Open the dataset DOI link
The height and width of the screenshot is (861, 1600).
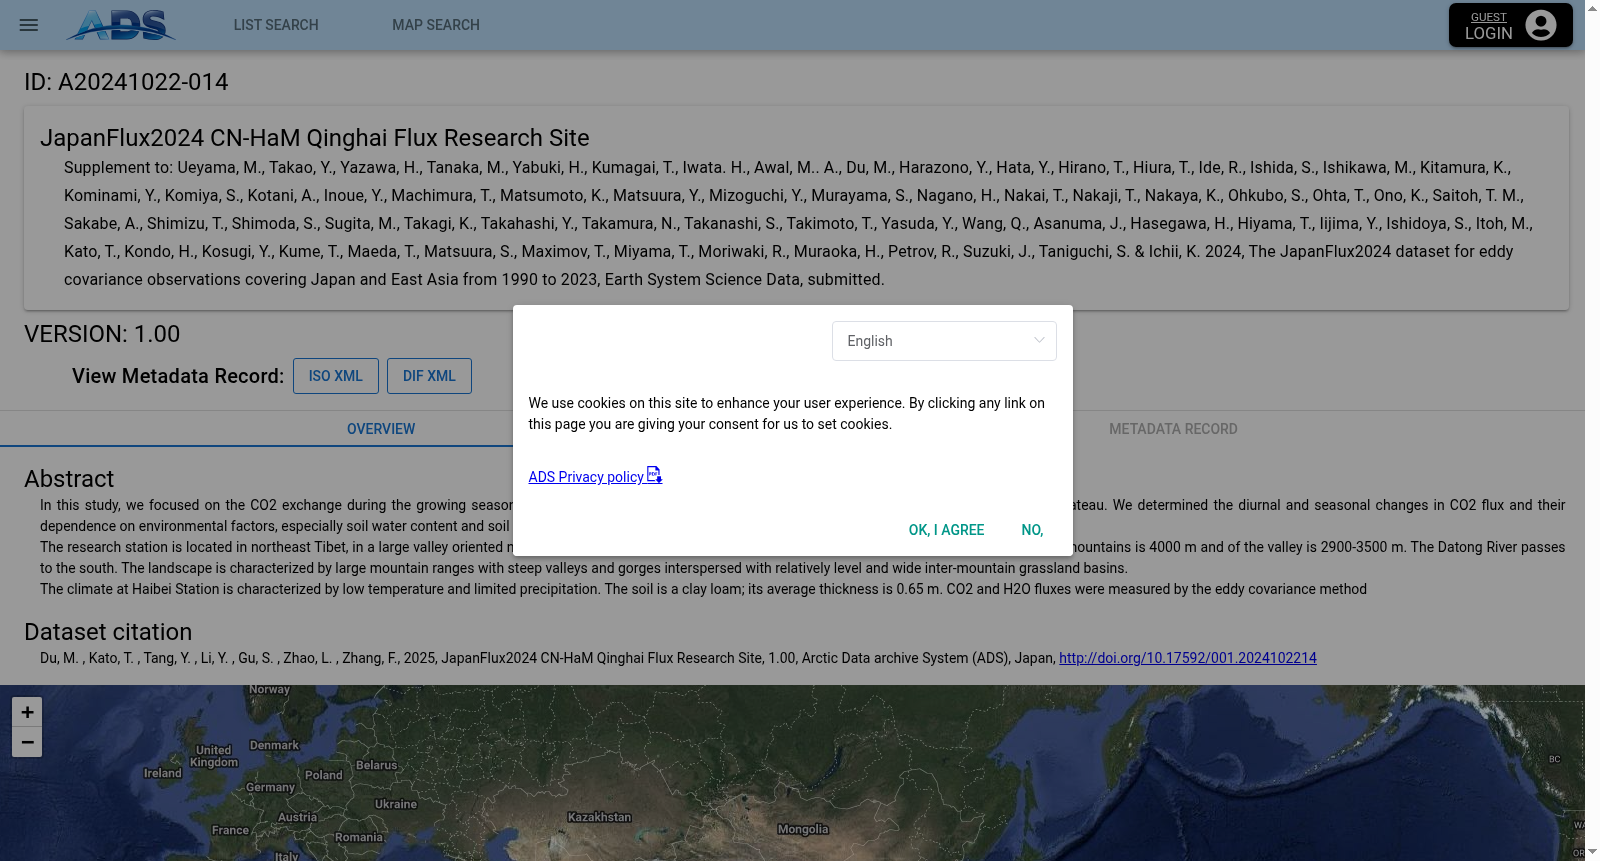tap(1188, 658)
